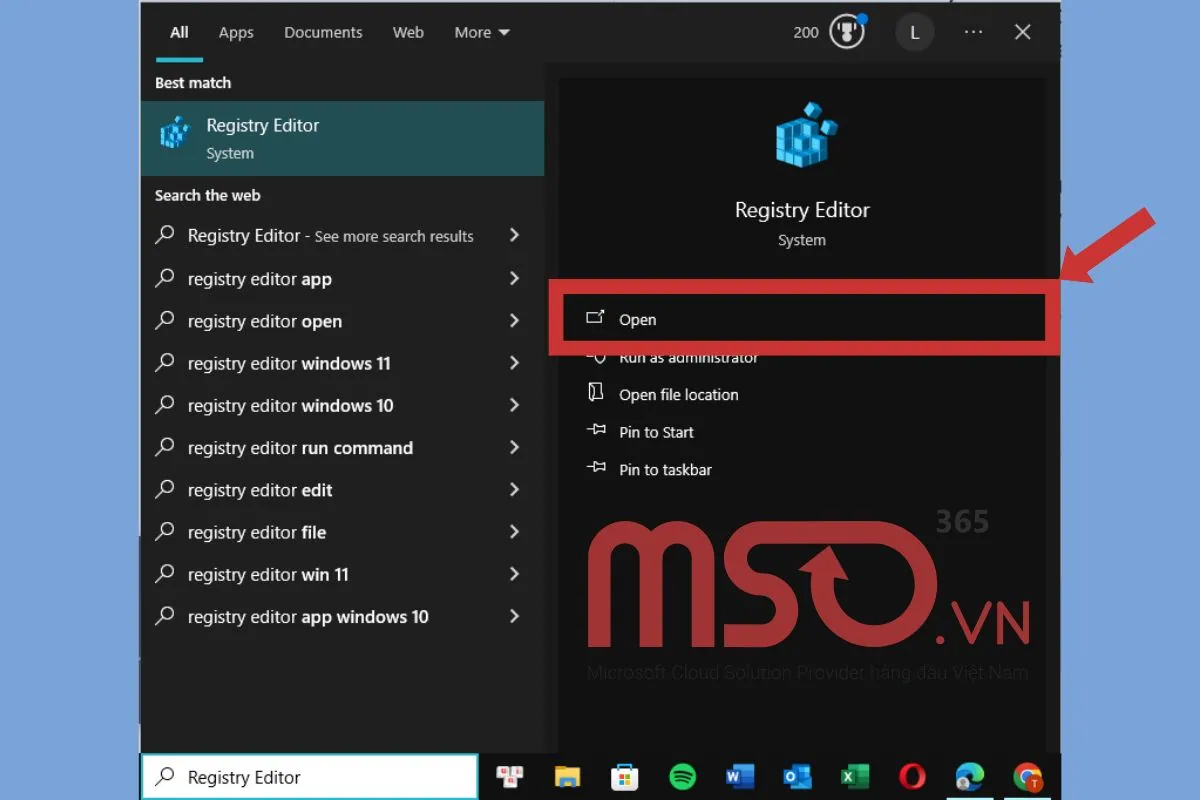This screenshot has width=1200, height=800.
Task: Expand 'registry editor windows 11' suggestion arrow
Action: 514,363
